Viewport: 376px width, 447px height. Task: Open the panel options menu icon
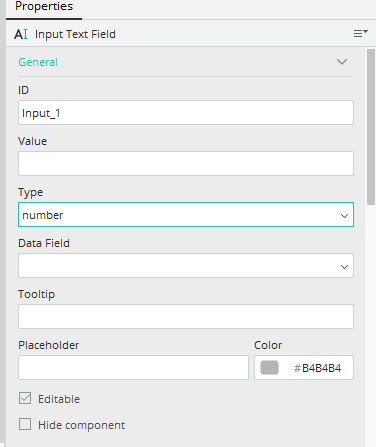(361, 33)
